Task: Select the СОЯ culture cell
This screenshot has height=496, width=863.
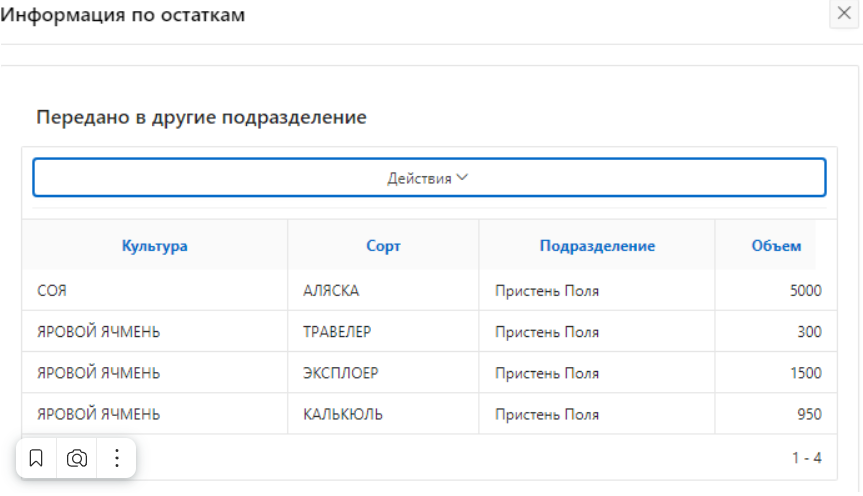Action: (52, 291)
